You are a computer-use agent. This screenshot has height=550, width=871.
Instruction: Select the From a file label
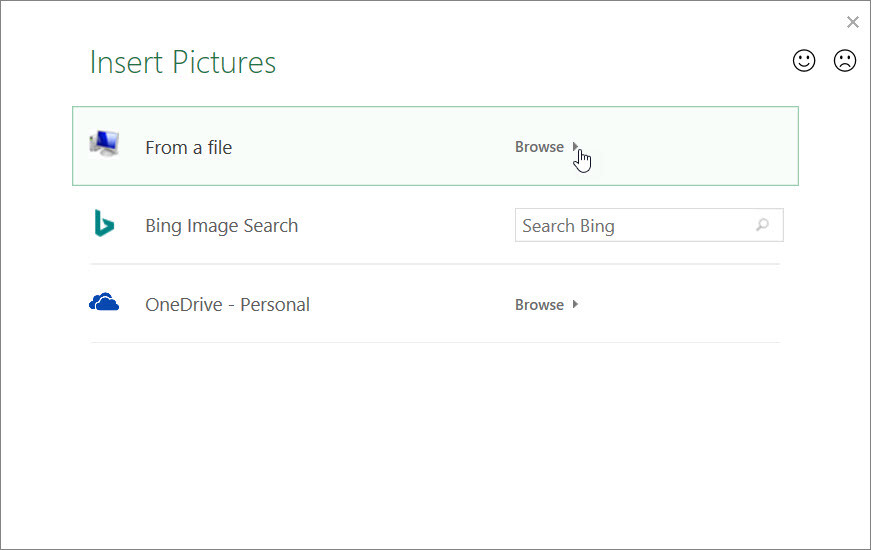click(x=188, y=148)
